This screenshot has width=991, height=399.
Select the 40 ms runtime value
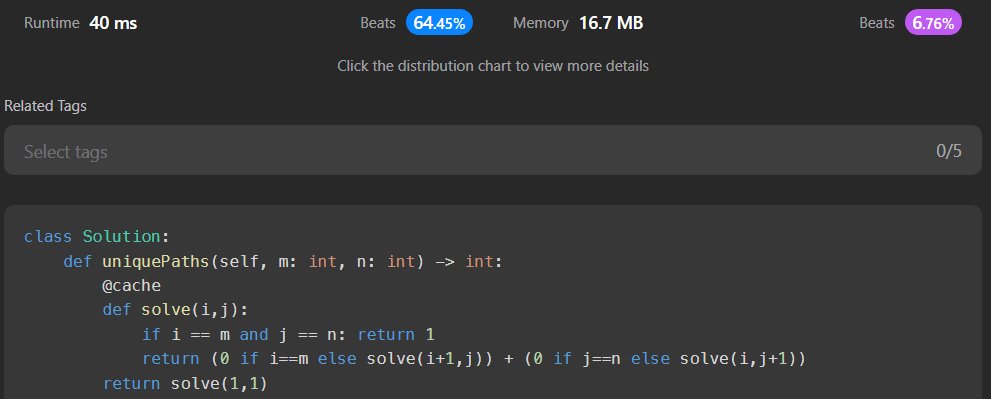pos(113,23)
